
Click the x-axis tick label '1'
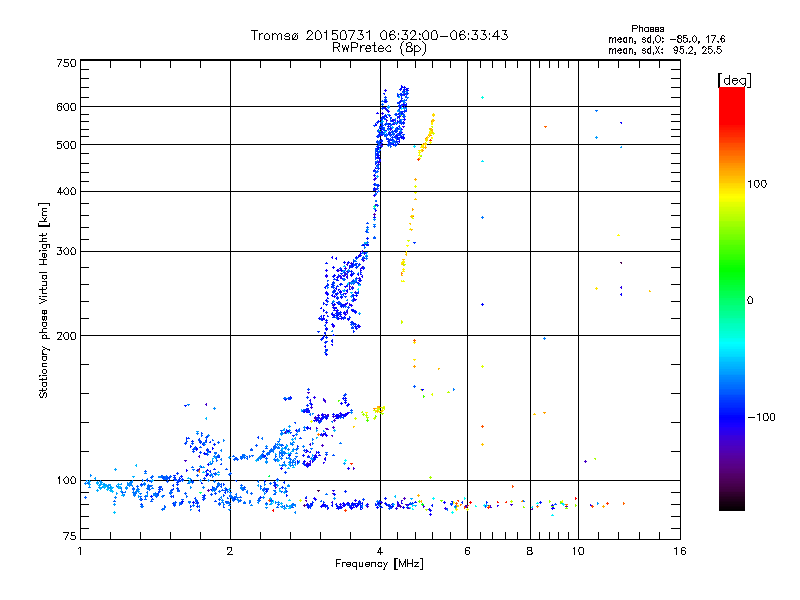click(x=80, y=551)
